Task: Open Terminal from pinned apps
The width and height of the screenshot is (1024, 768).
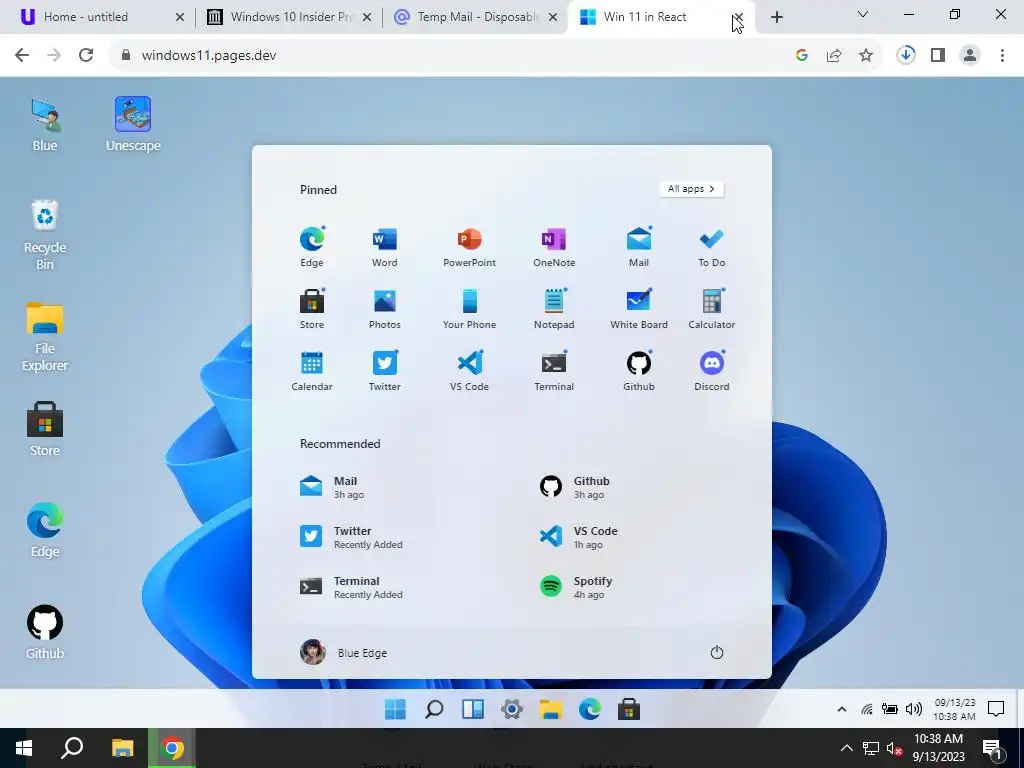Action: click(x=554, y=370)
